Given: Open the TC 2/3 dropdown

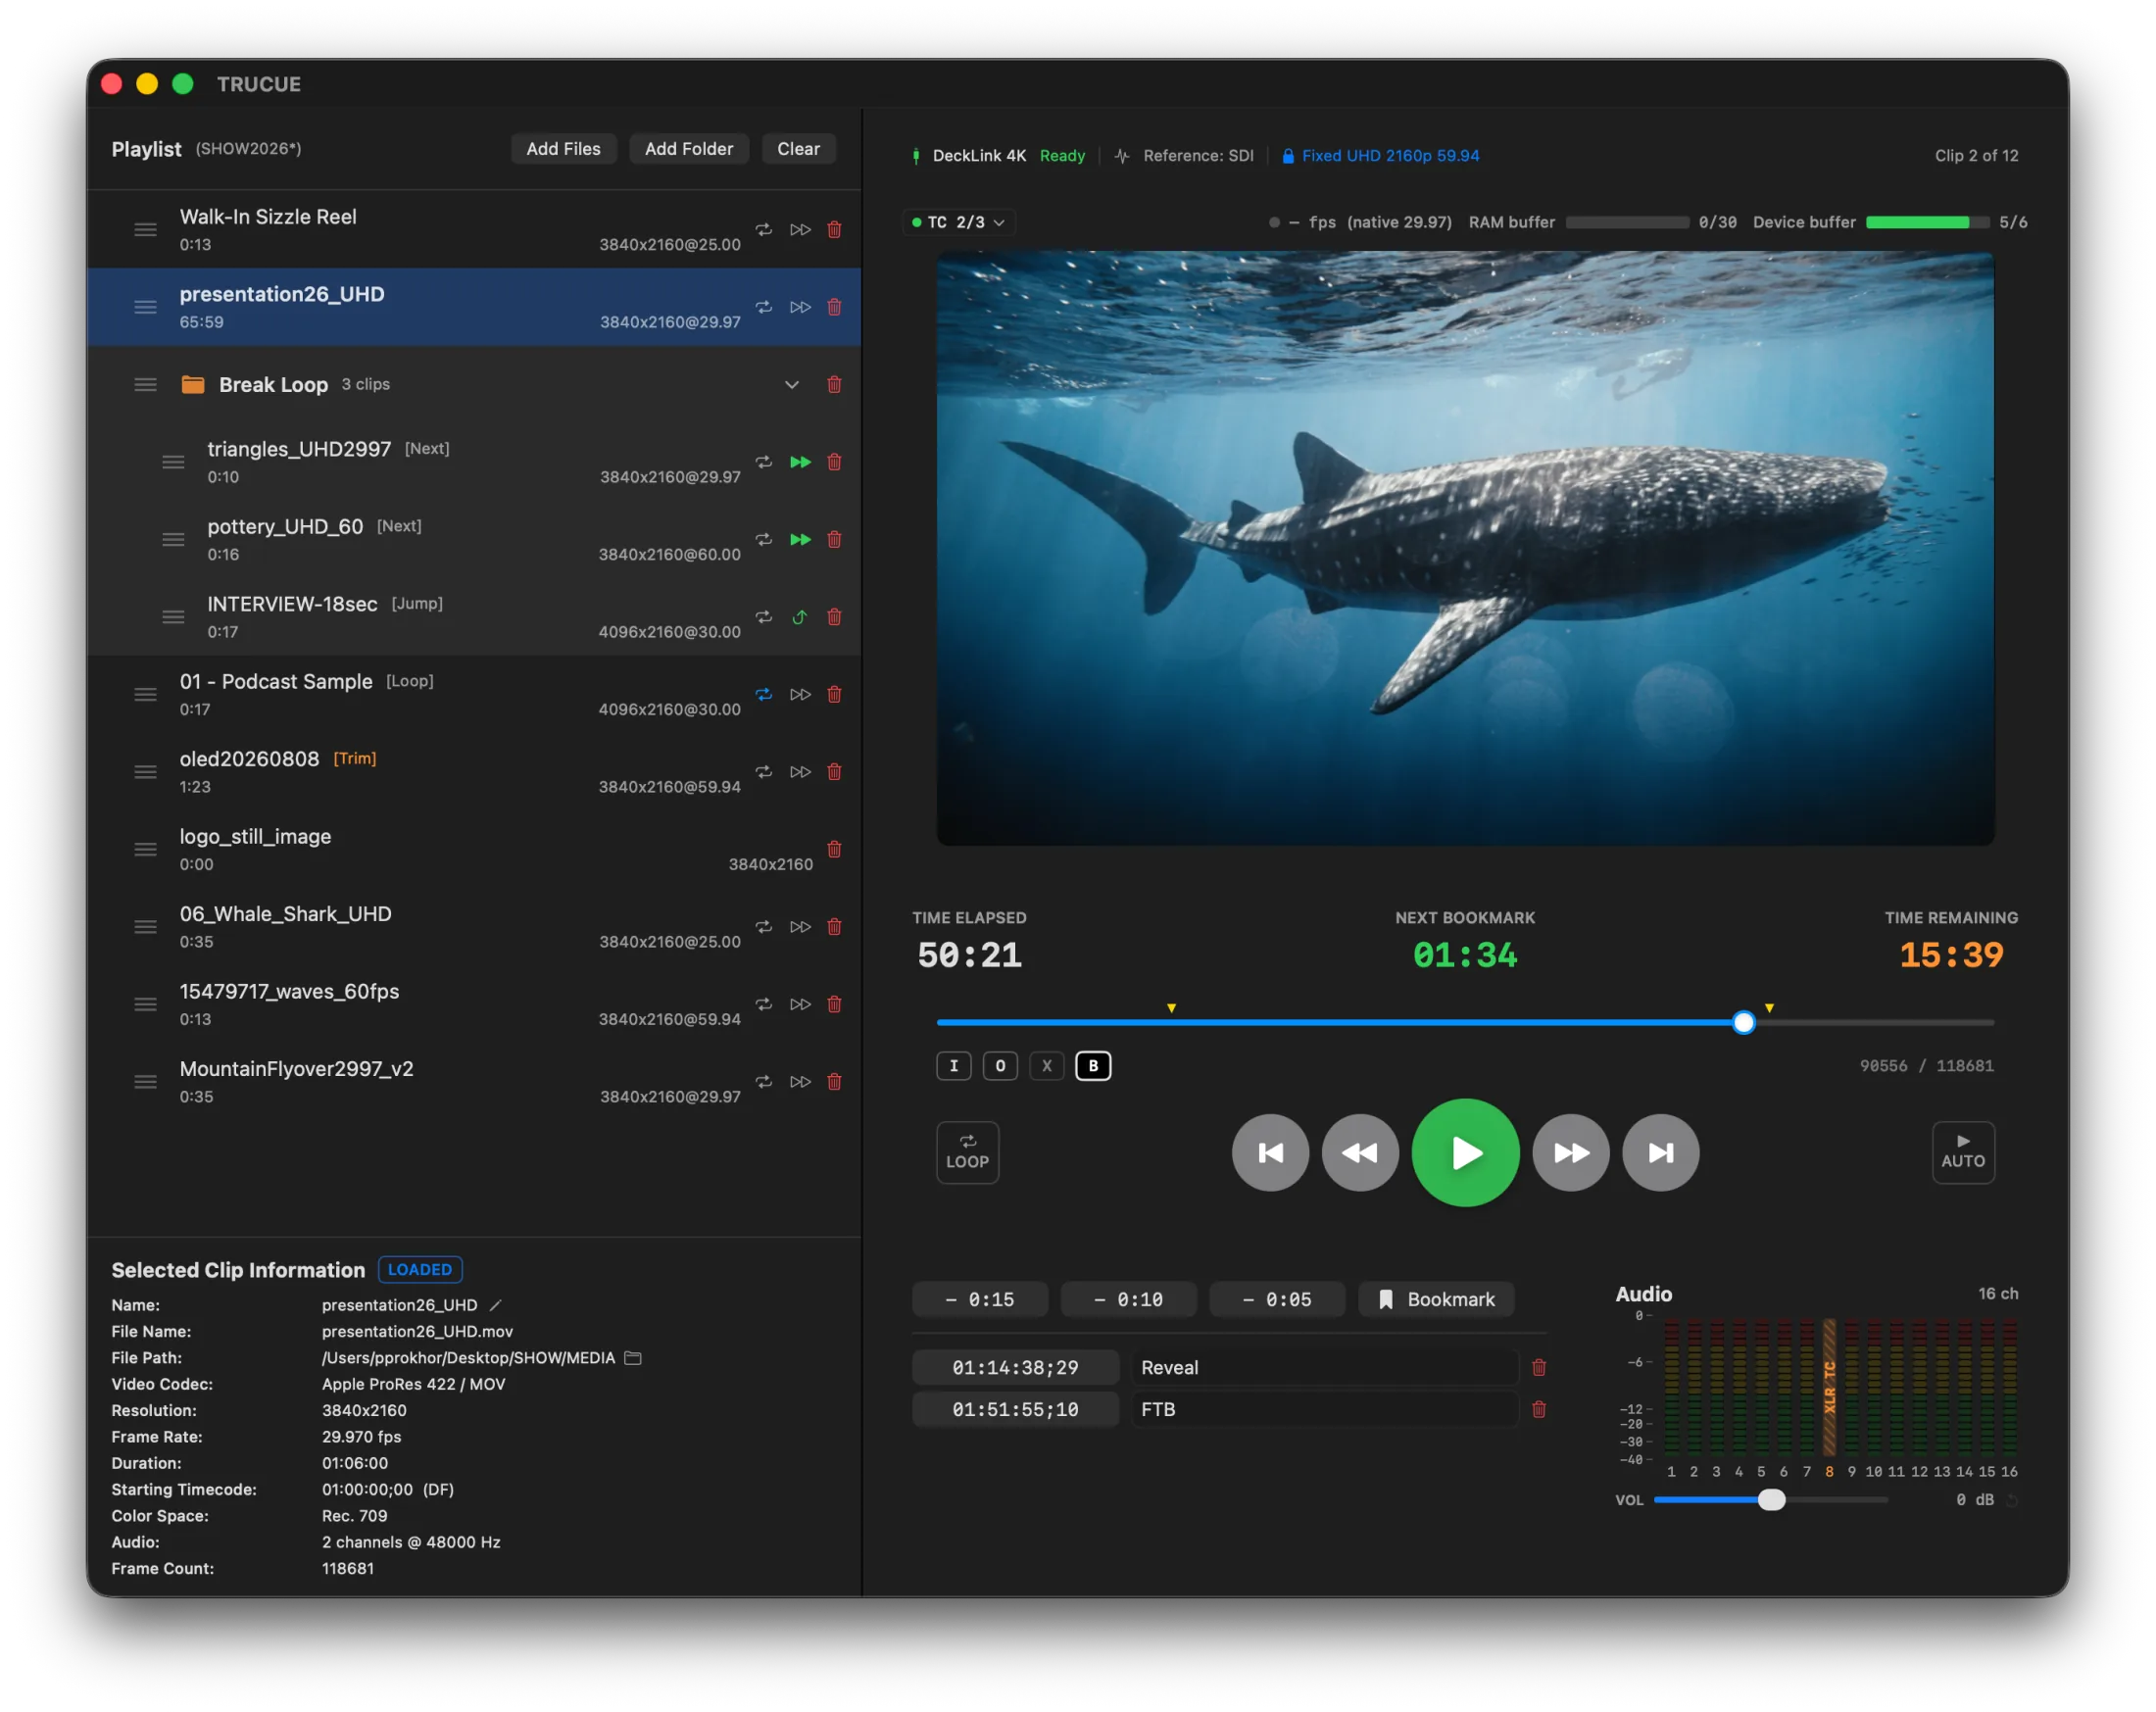Looking at the screenshot, I should (x=959, y=222).
